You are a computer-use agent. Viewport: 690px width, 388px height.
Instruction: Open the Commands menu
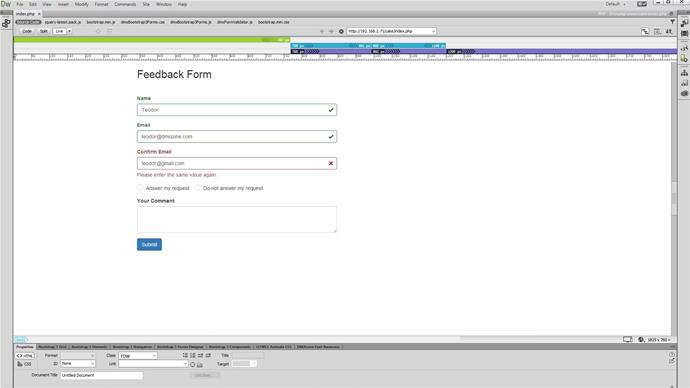coord(125,4)
